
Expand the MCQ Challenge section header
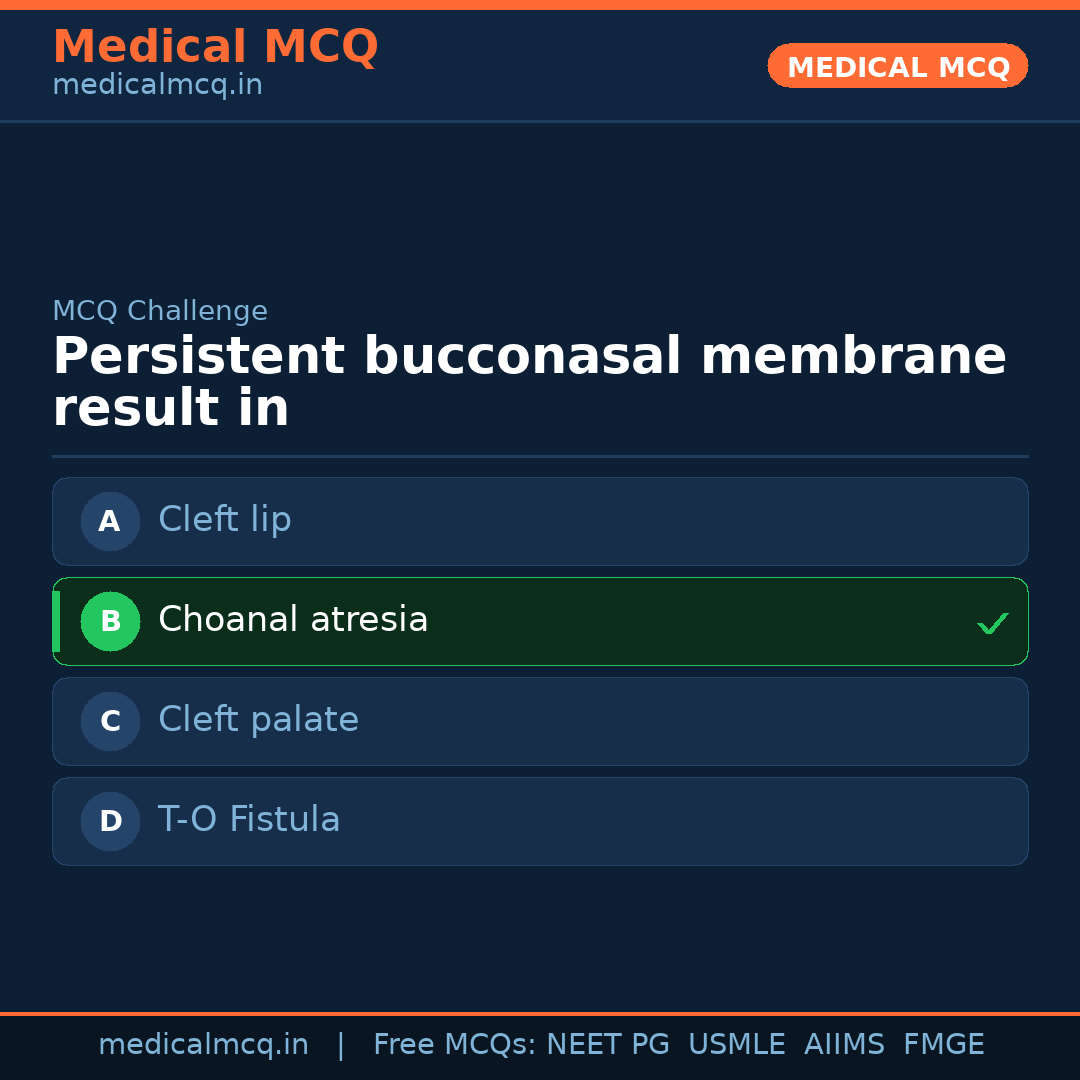coord(160,311)
